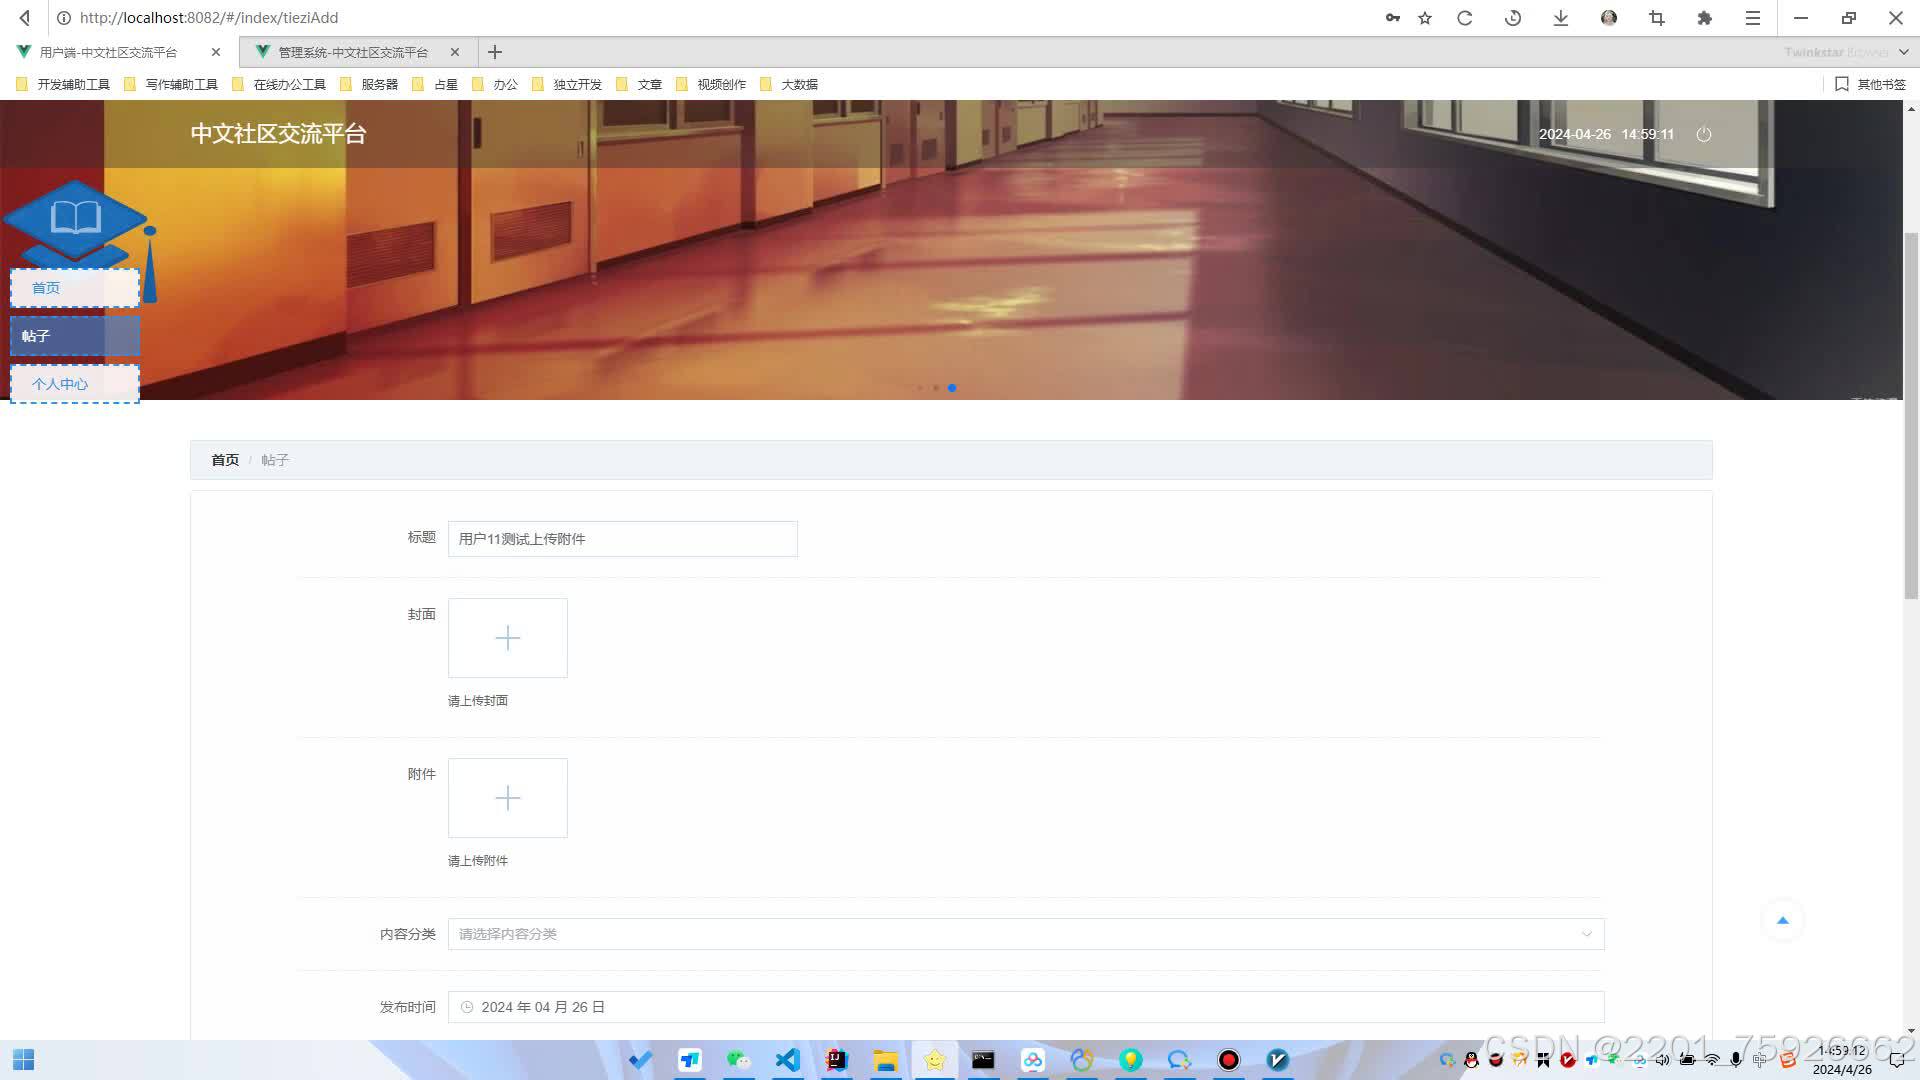Open the 发布时间 date picker
Screen dimensions: 1920x1080
[x=1025, y=1007]
